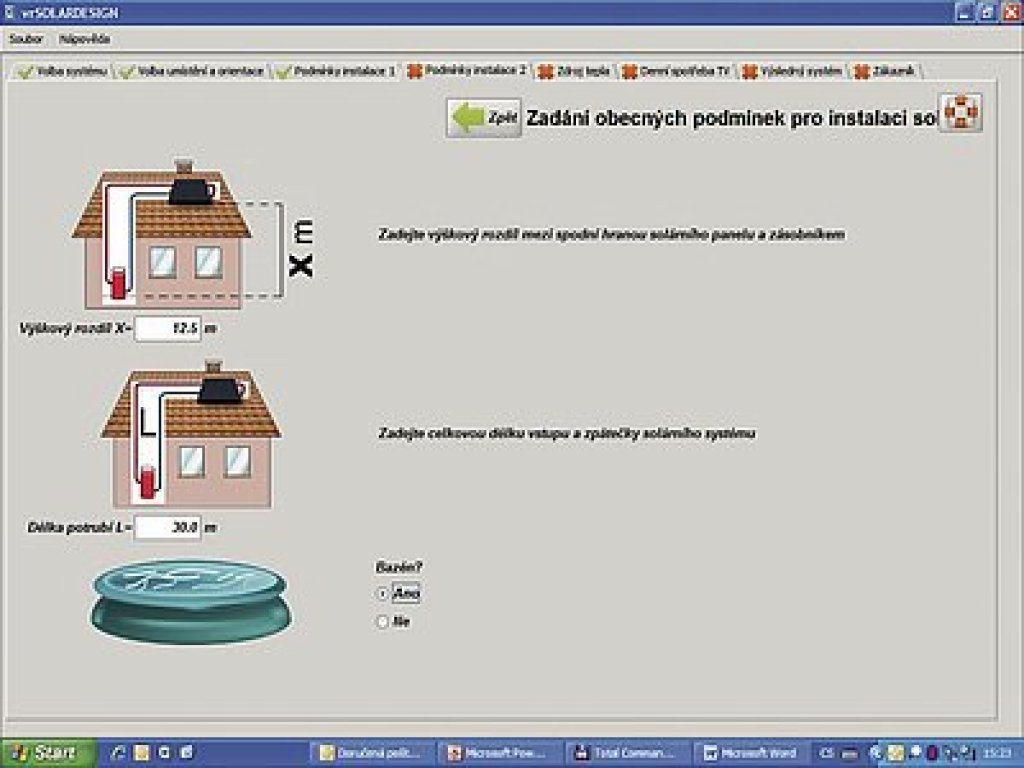1024x768 pixels.
Task: Click the vrSOLARDESIGN title bar app icon
Action: pos(8,12)
